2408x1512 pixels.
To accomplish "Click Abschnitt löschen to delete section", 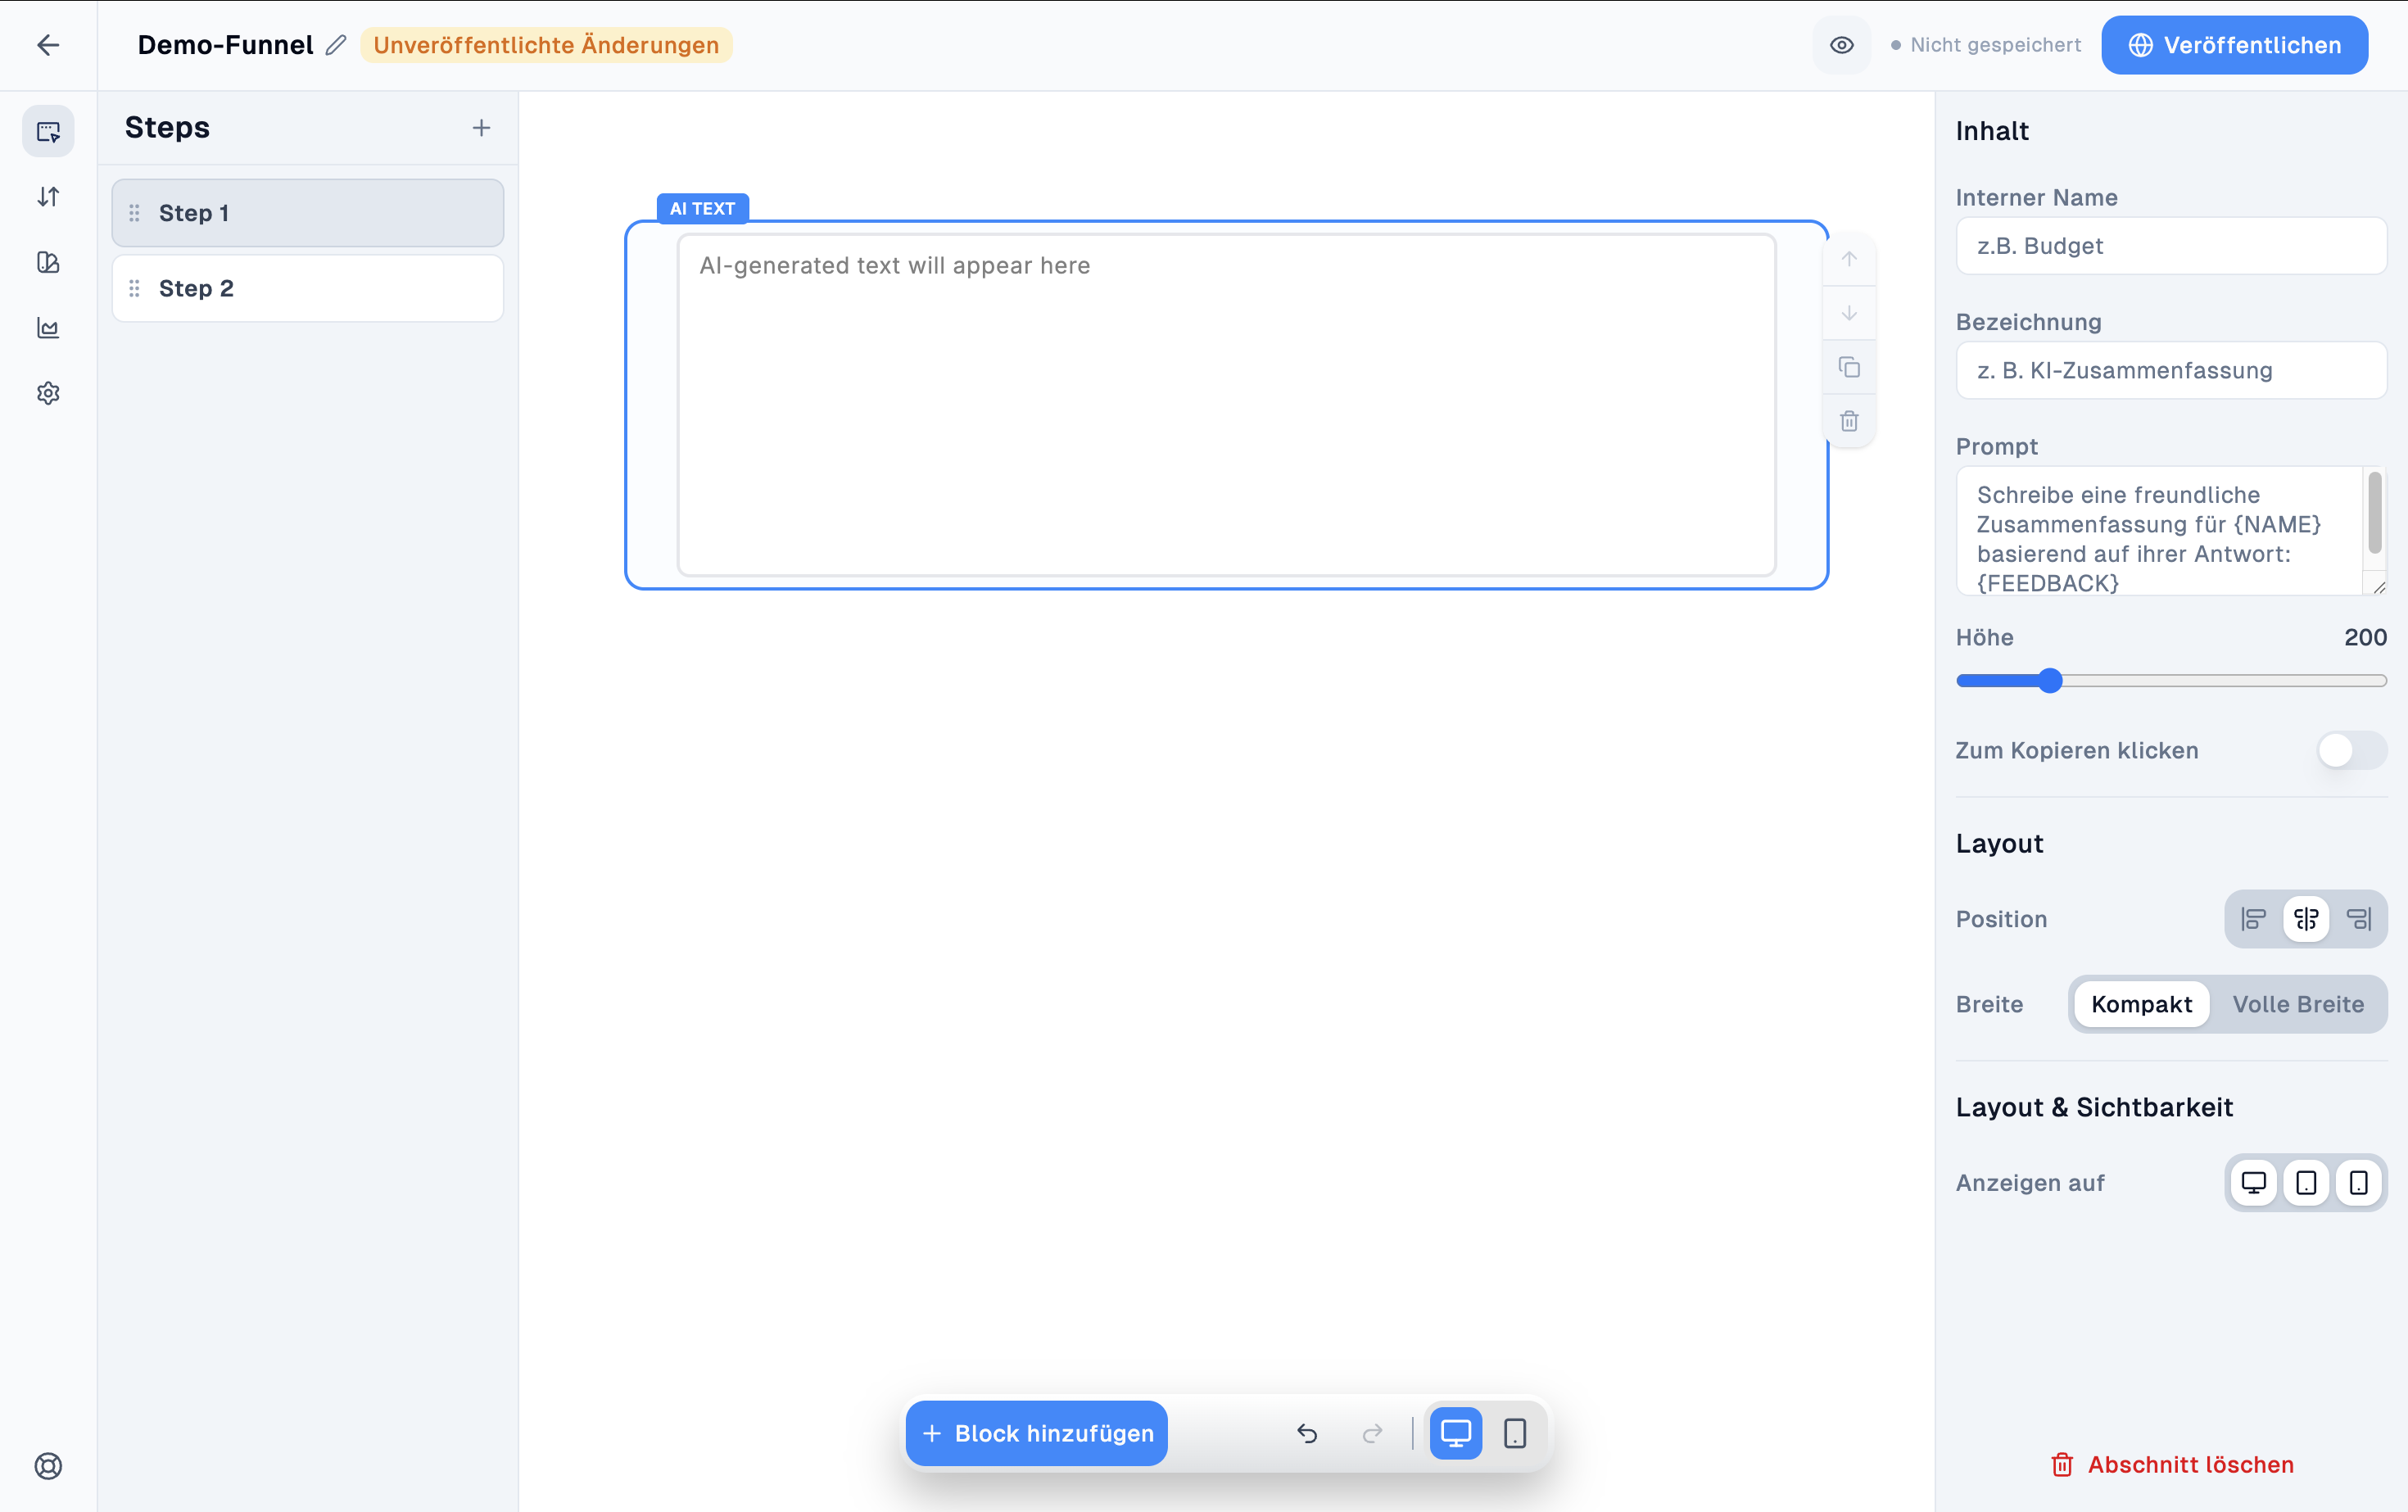I will point(2171,1465).
